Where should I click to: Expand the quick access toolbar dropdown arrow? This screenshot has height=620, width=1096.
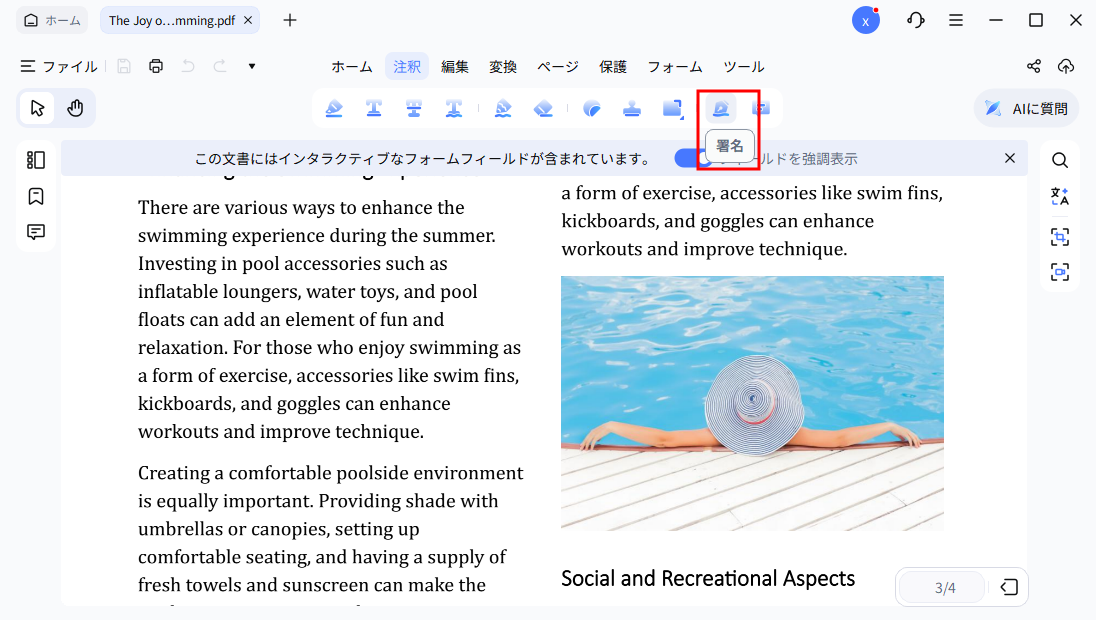252,67
